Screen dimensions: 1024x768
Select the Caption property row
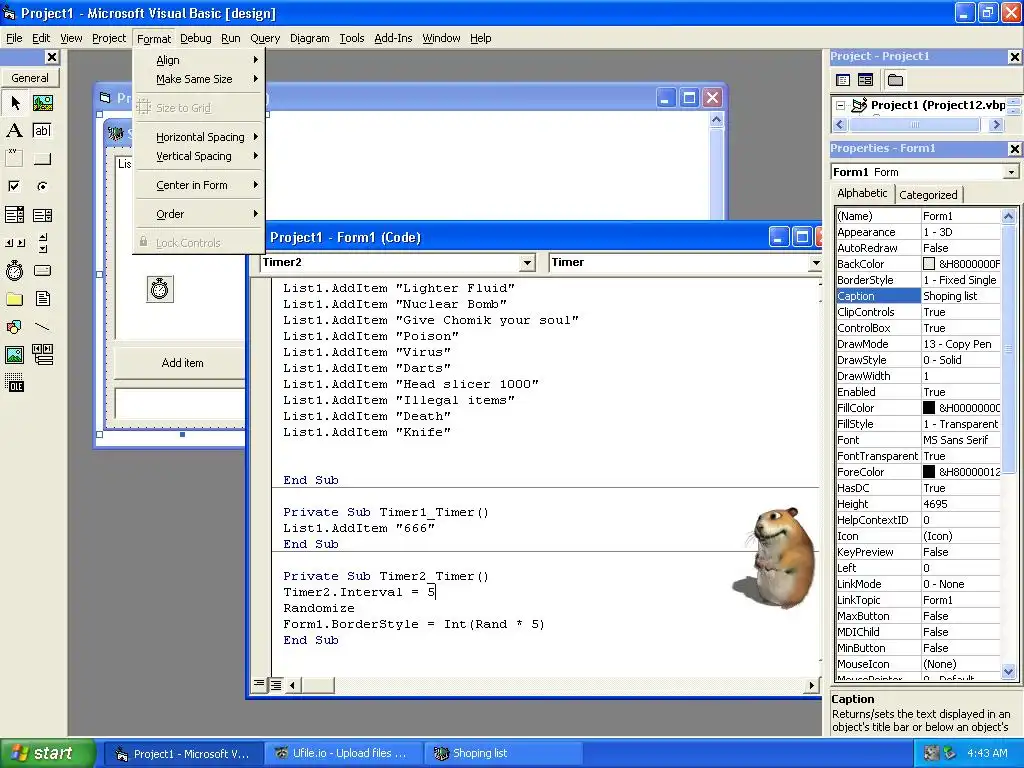(918, 296)
